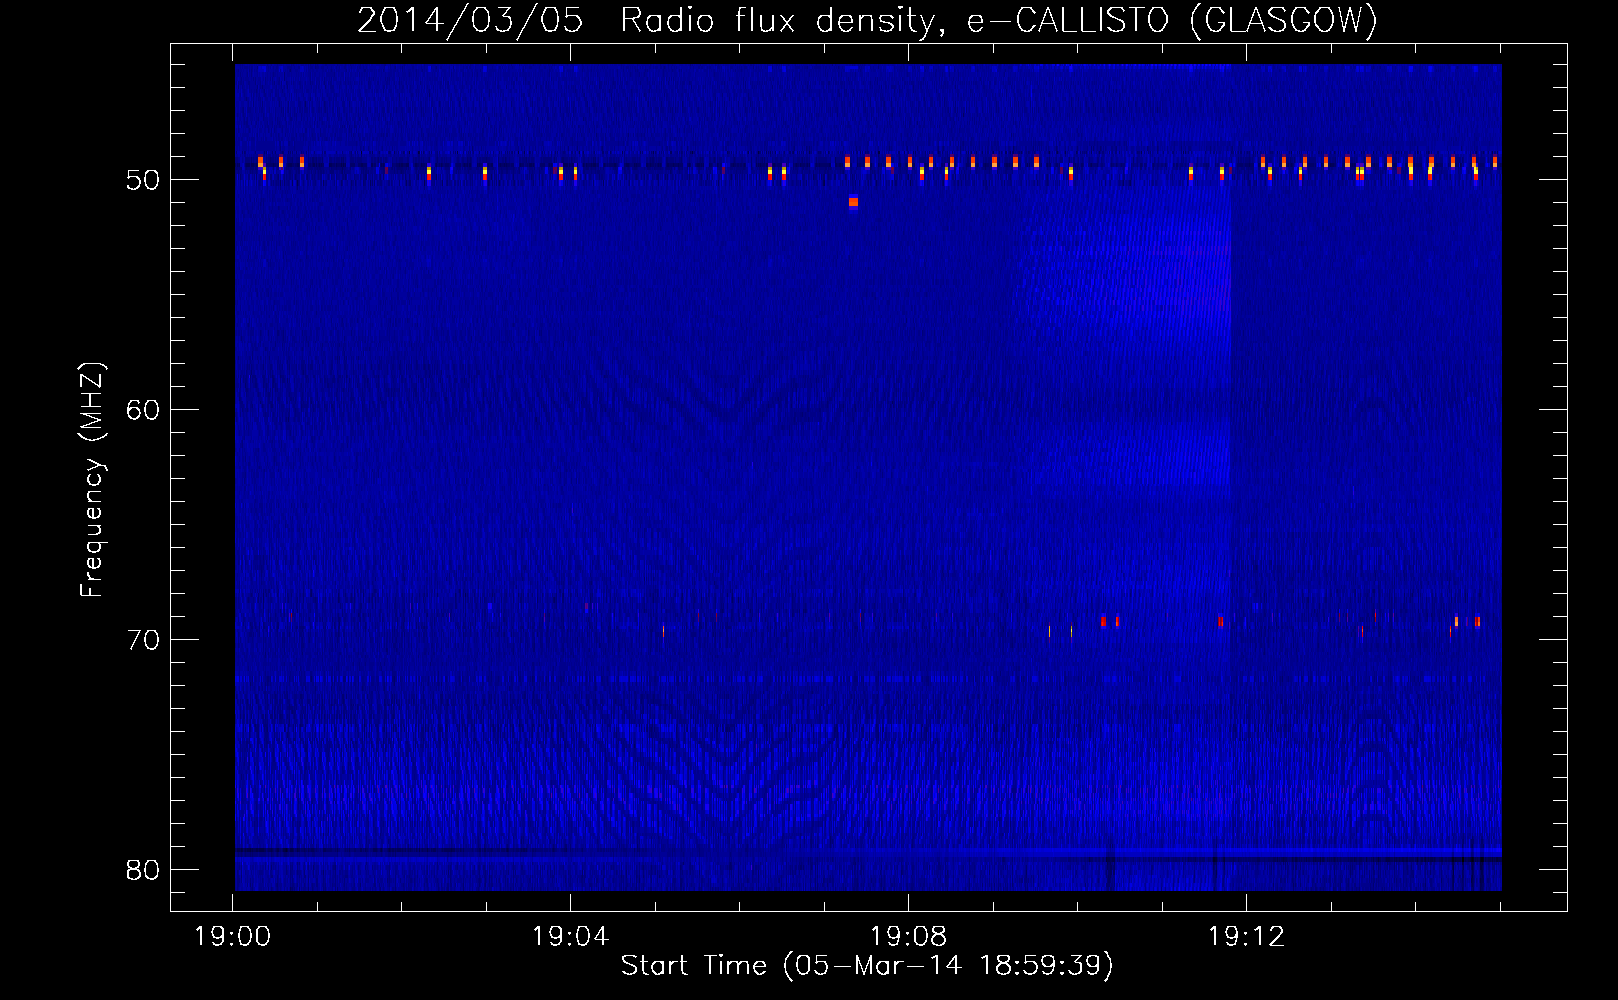The image size is (1618, 1000).
Task: Click the isolated orange burst near 51 MHz
Action: [x=853, y=202]
